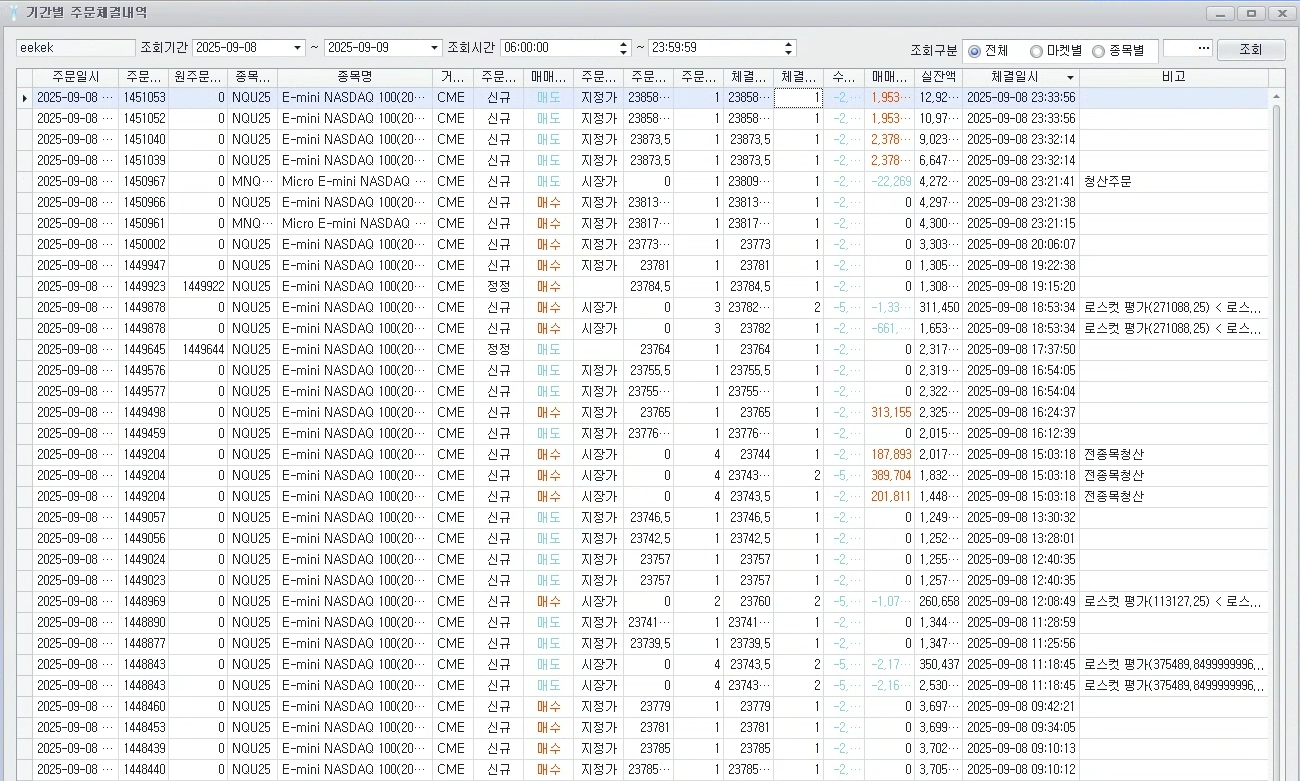Select order number cell 1450967

point(143,182)
